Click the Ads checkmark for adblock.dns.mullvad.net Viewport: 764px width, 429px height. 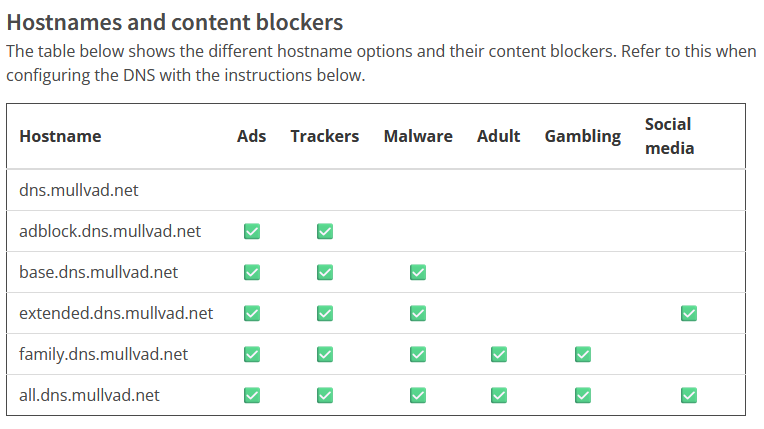[252, 231]
